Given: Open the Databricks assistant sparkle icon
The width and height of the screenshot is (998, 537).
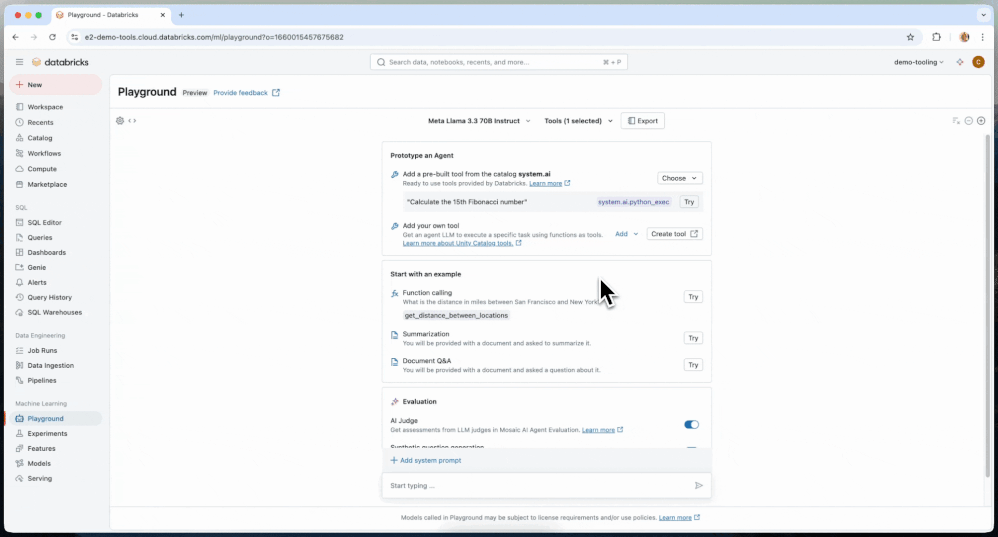Looking at the screenshot, I should [x=960, y=62].
